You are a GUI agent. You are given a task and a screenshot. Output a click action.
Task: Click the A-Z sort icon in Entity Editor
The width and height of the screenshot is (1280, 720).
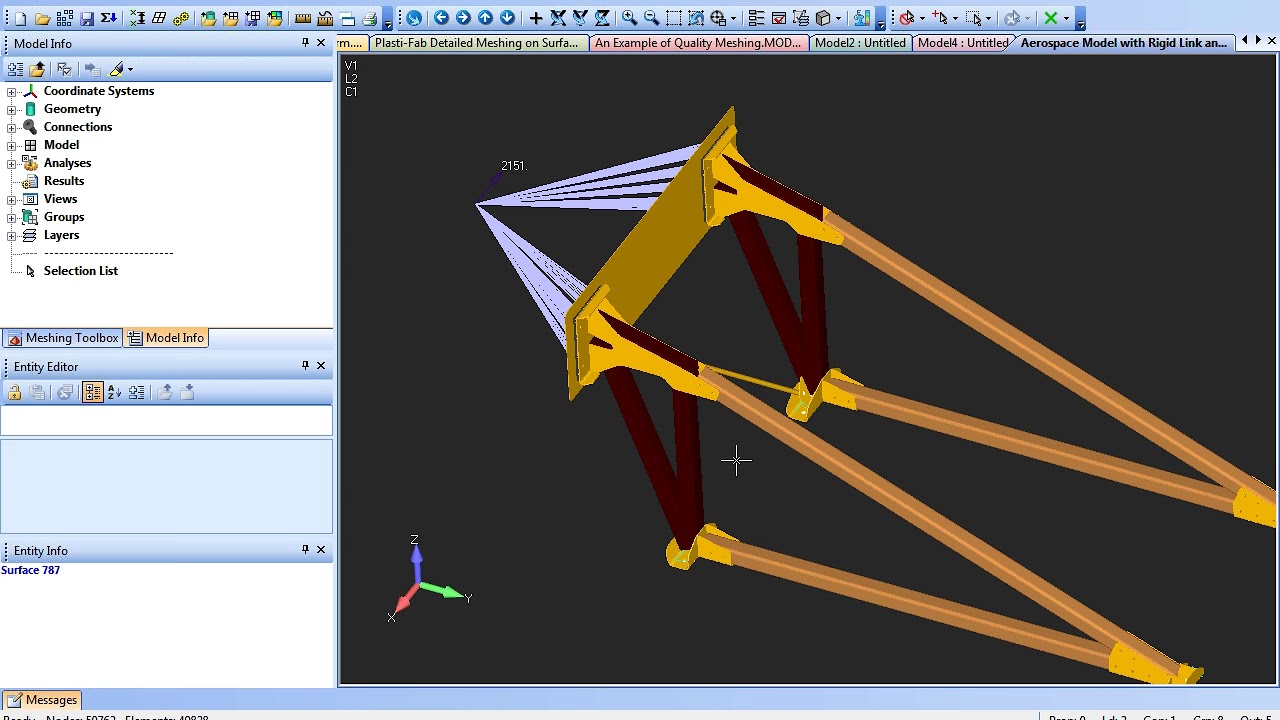pyautogui.click(x=114, y=393)
